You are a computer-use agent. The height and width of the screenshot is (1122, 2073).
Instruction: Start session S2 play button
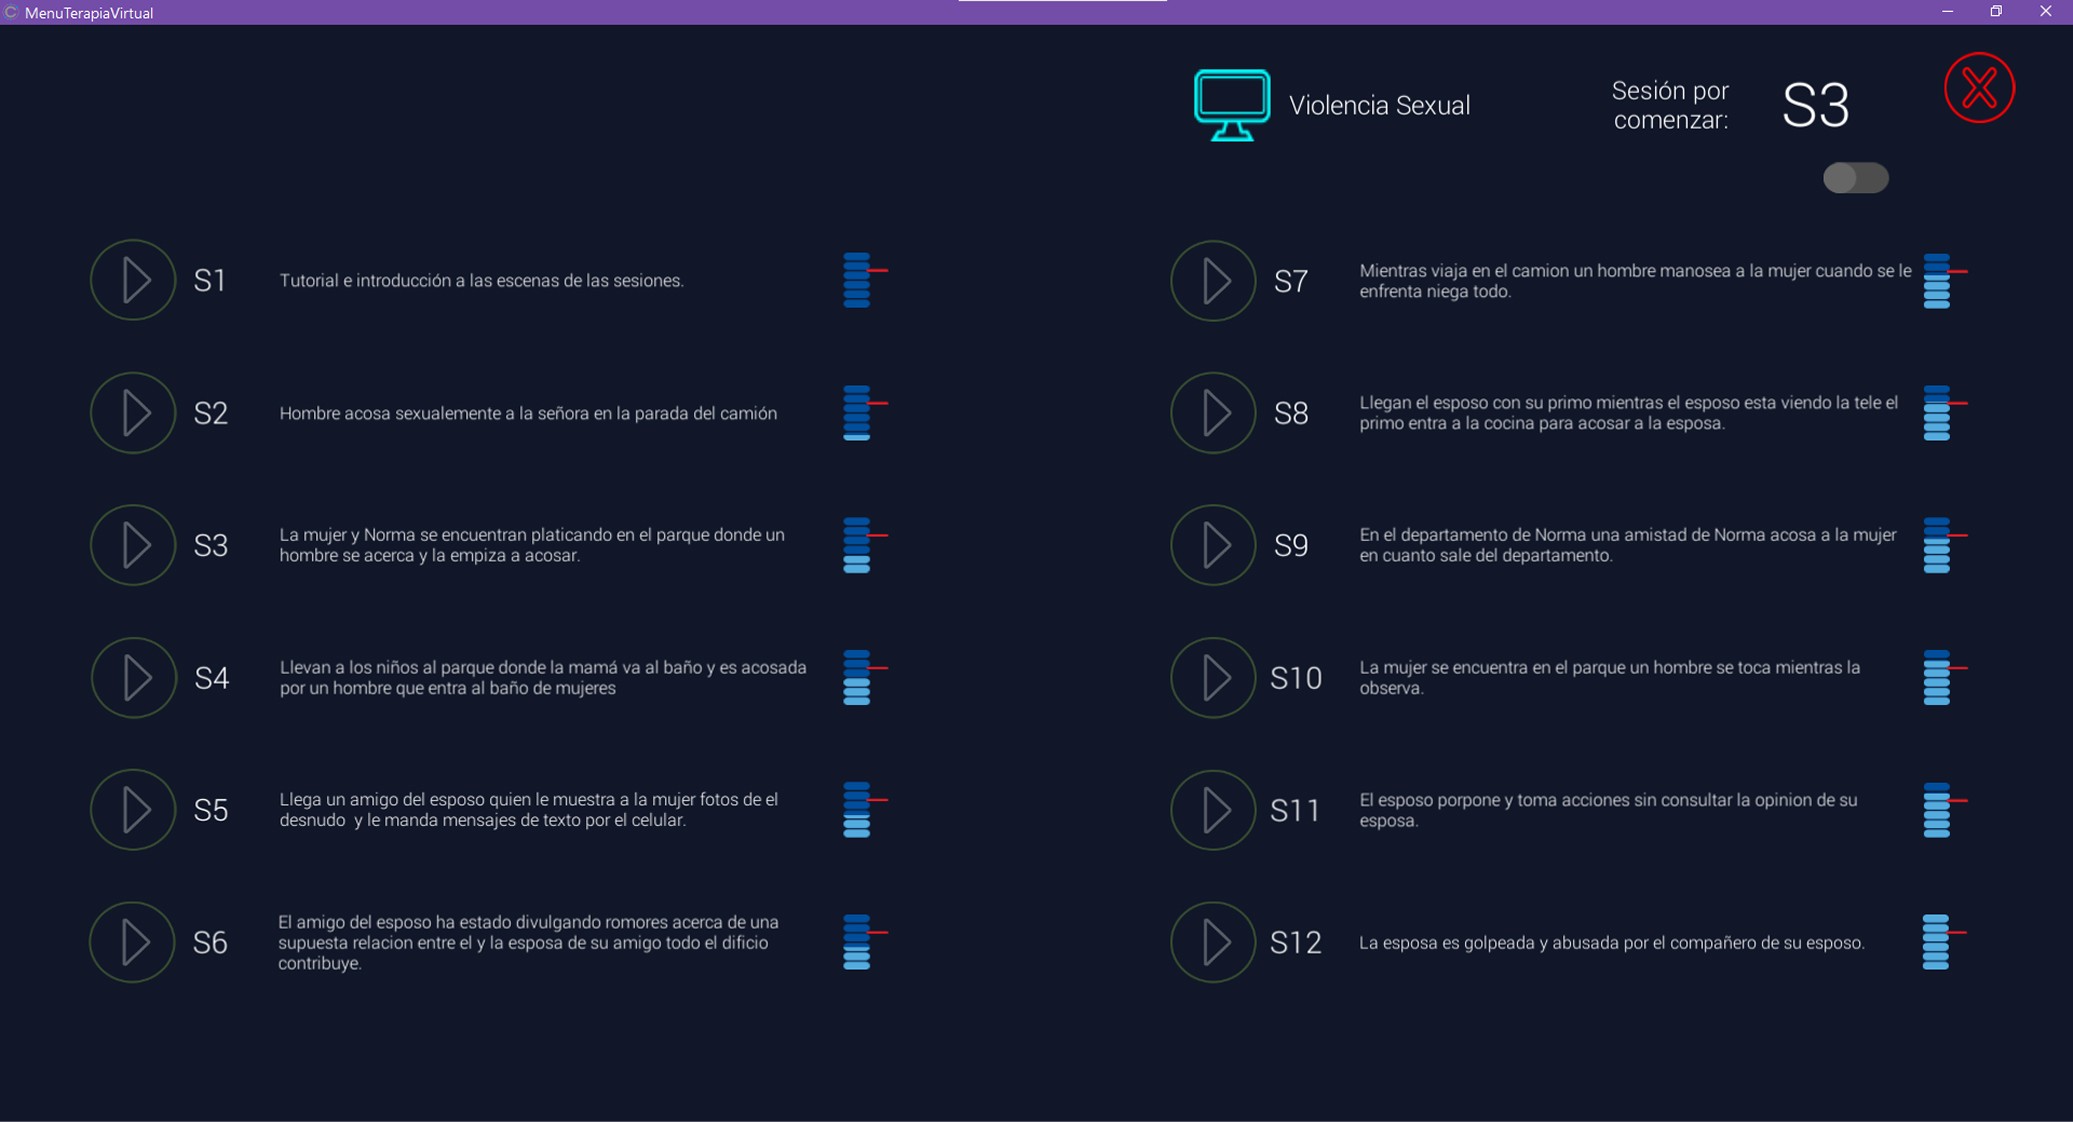click(x=133, y=413)
